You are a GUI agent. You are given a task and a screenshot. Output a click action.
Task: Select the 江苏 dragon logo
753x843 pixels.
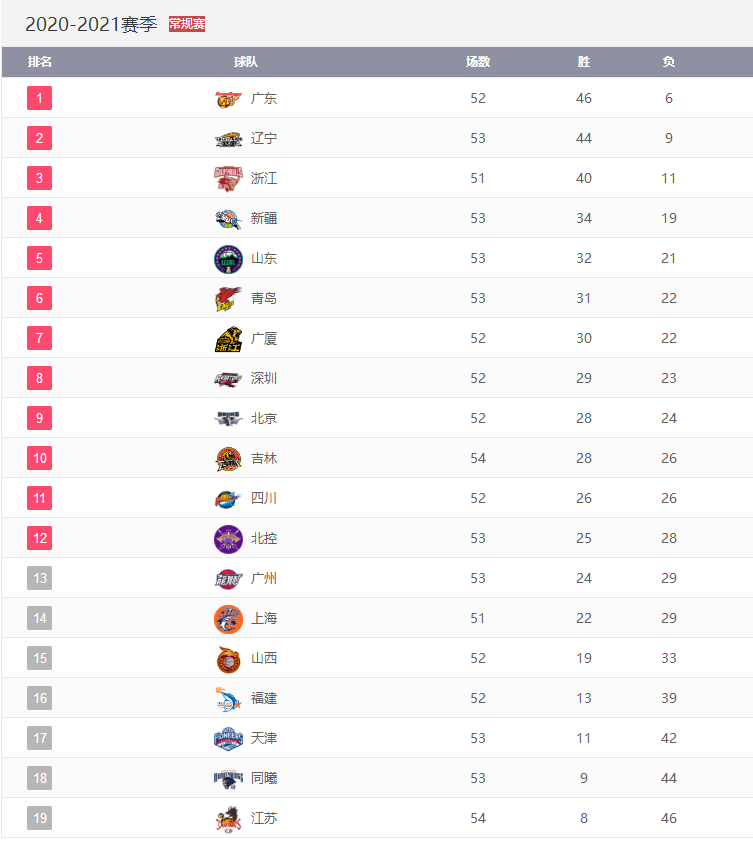(x=228, y=819)
